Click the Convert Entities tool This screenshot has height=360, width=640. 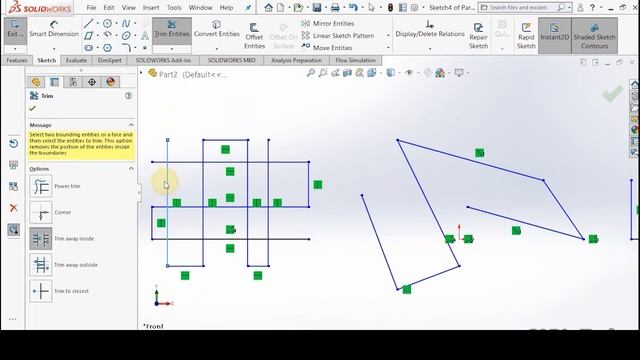(217, 29)
